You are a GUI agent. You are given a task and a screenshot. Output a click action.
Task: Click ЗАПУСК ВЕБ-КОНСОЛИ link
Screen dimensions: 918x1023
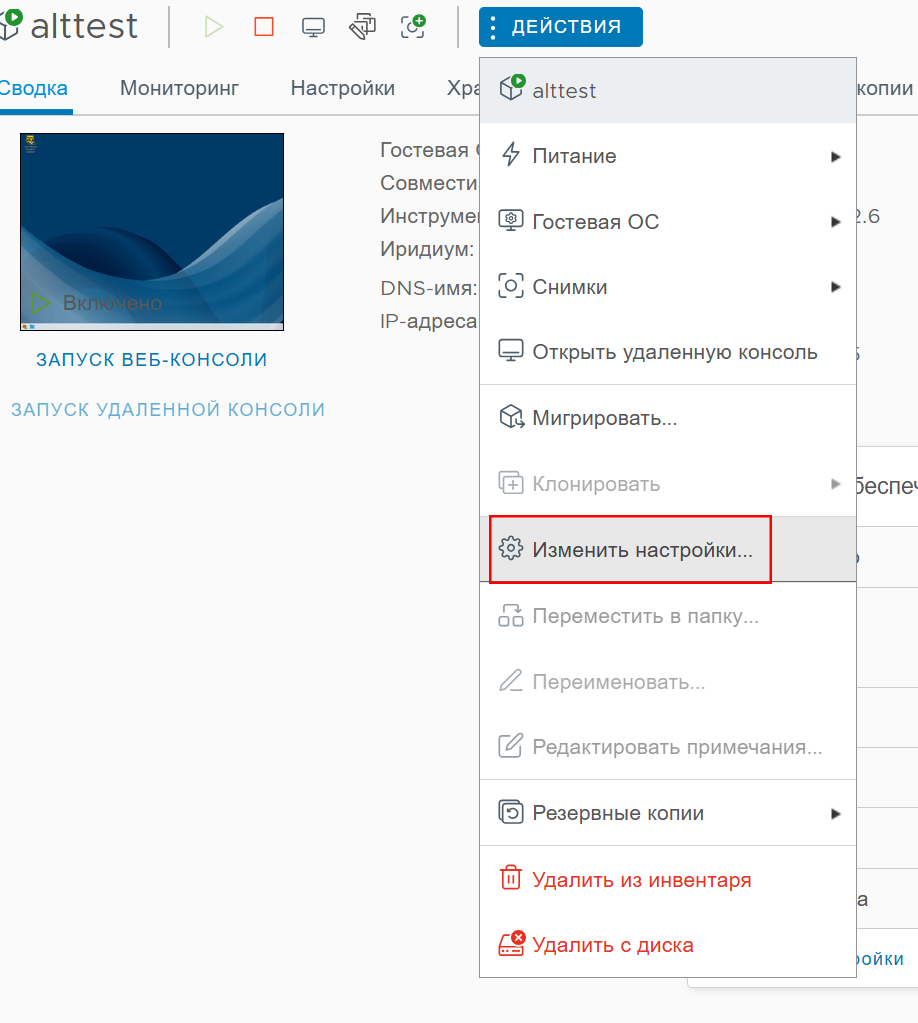point(151,359)
